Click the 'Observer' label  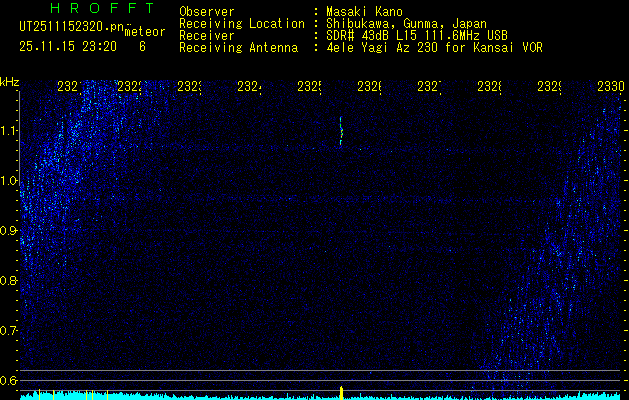[x=207, y=11]
